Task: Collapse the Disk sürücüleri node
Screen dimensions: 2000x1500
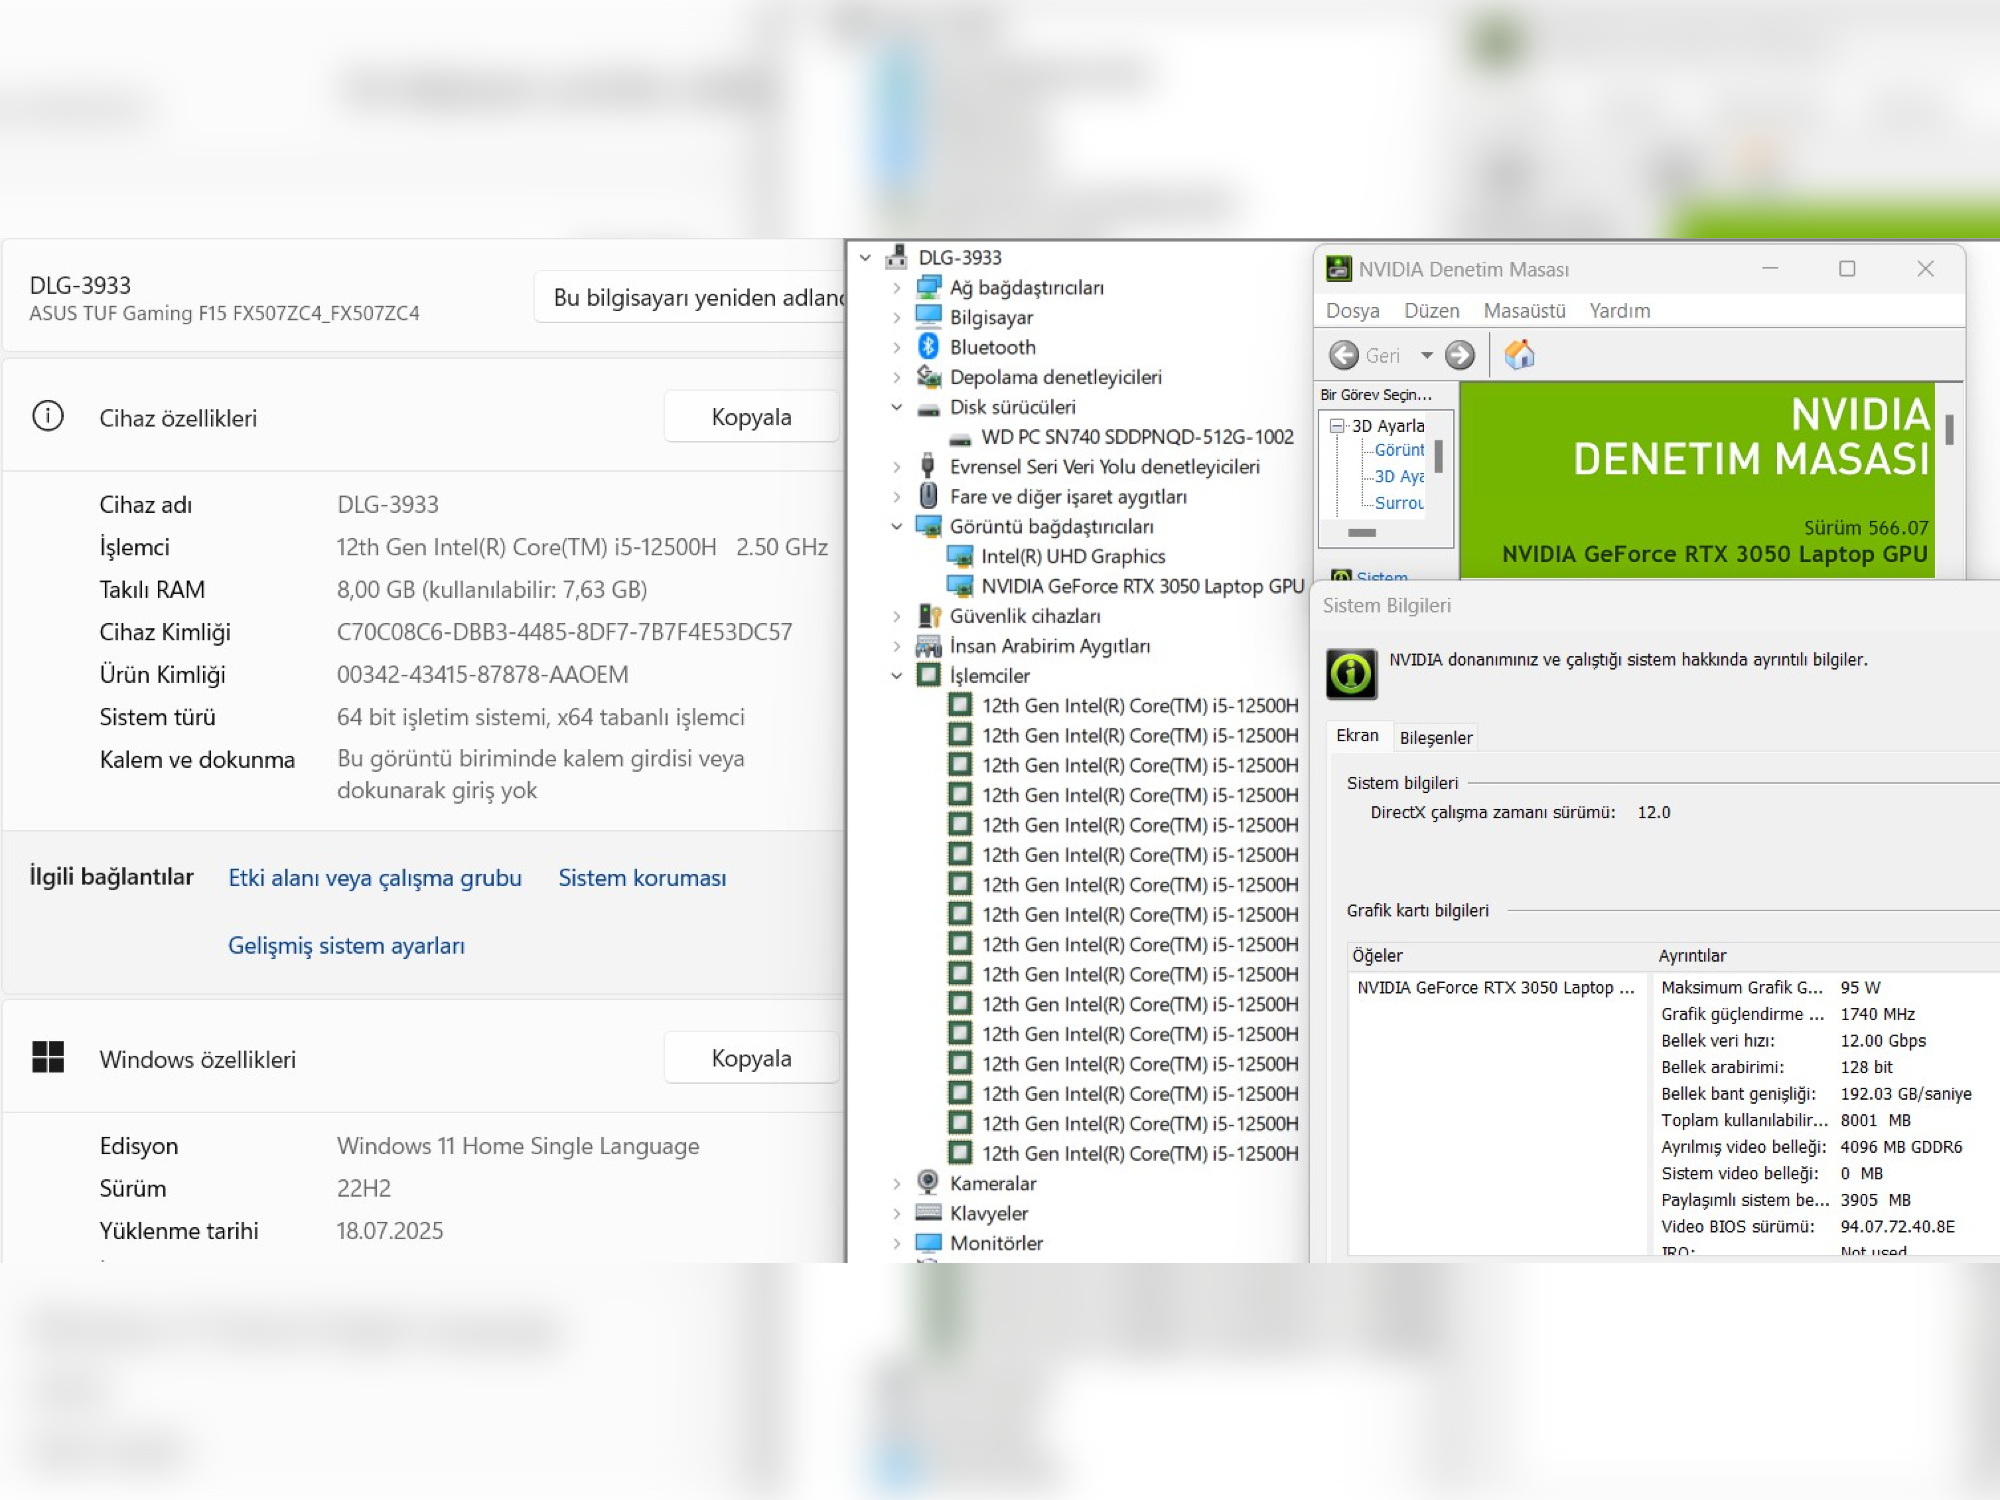Action: [896, 407]
